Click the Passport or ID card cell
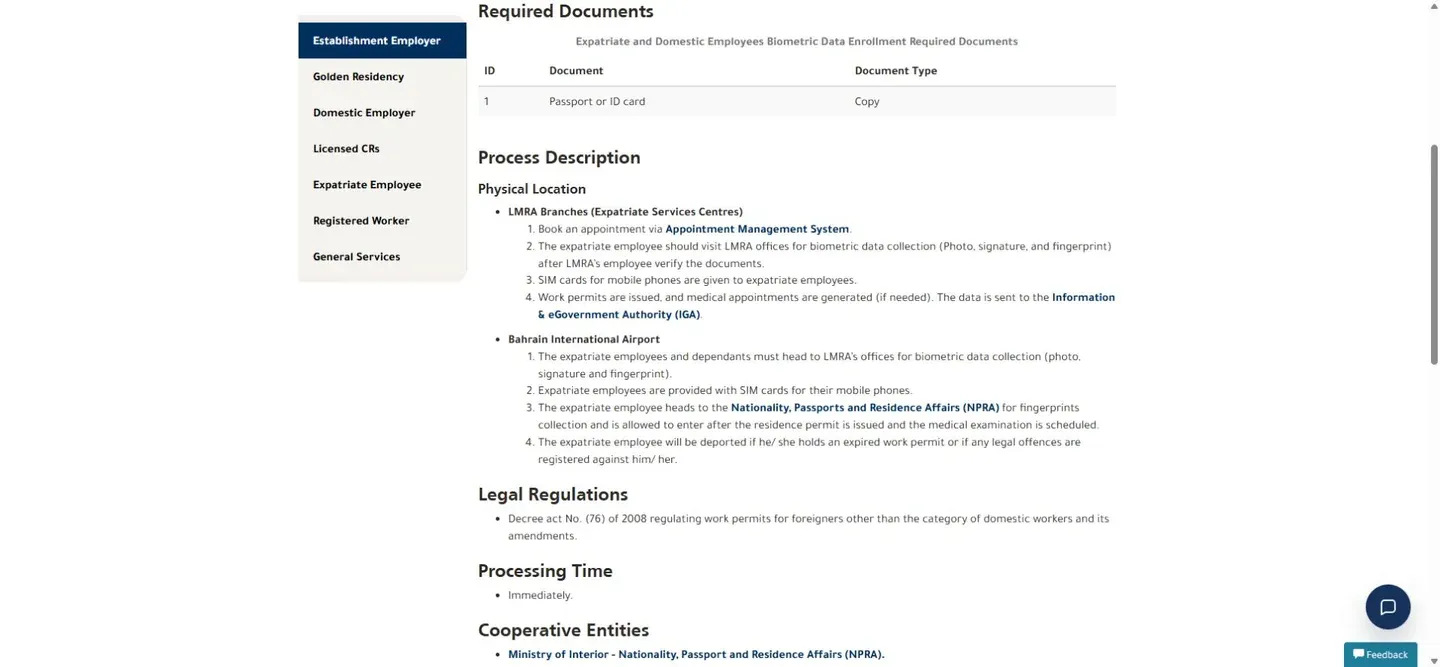This screenshot has width=1440, height=667. point(597,102)
